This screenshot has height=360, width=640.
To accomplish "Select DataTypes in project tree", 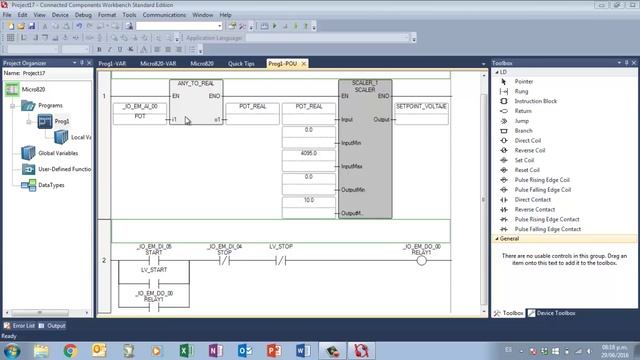I will coord(51,185).
